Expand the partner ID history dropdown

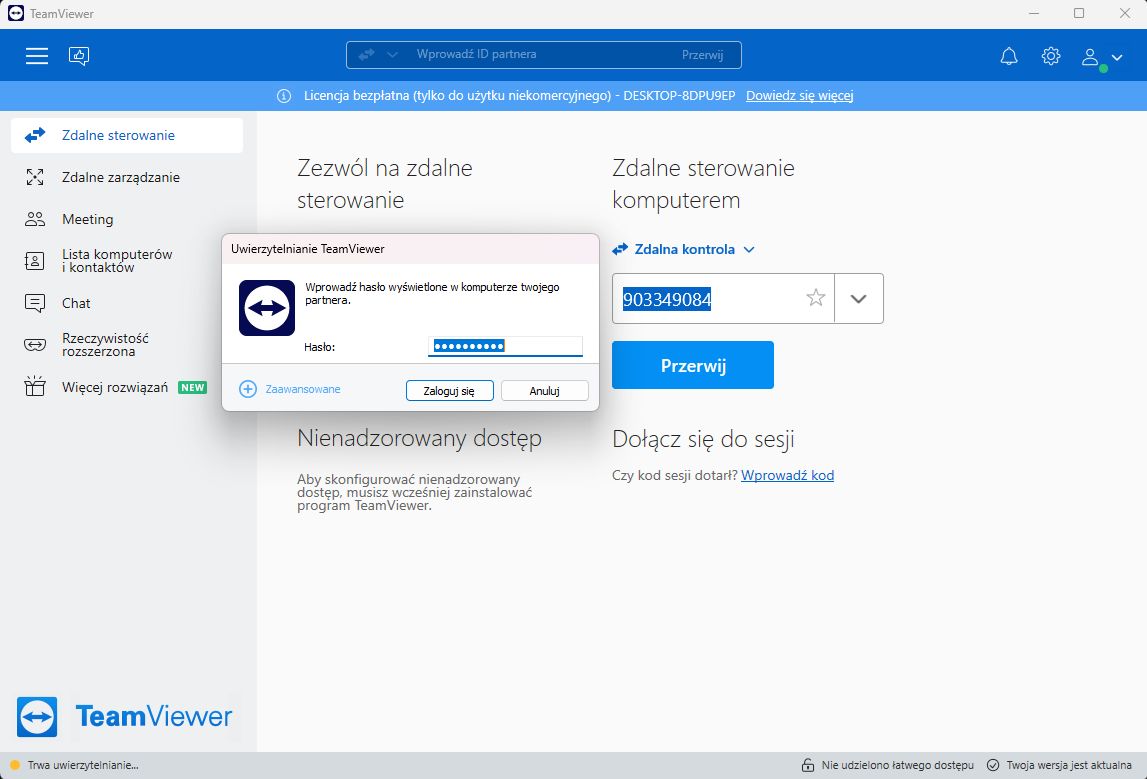[x=859, y=298]
